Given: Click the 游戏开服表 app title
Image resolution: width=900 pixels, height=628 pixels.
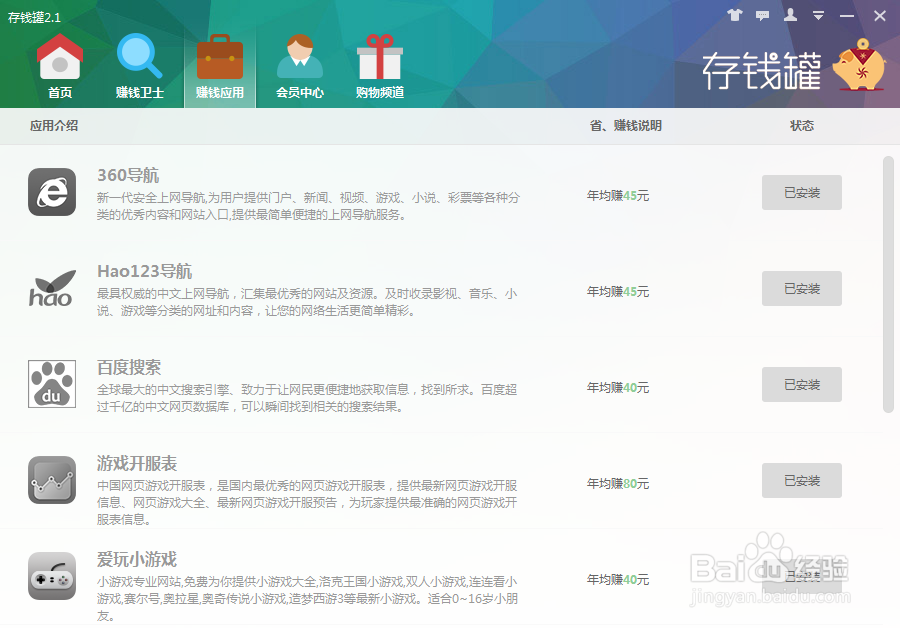Looking at the screenshot, I should [x=137, y=463].
